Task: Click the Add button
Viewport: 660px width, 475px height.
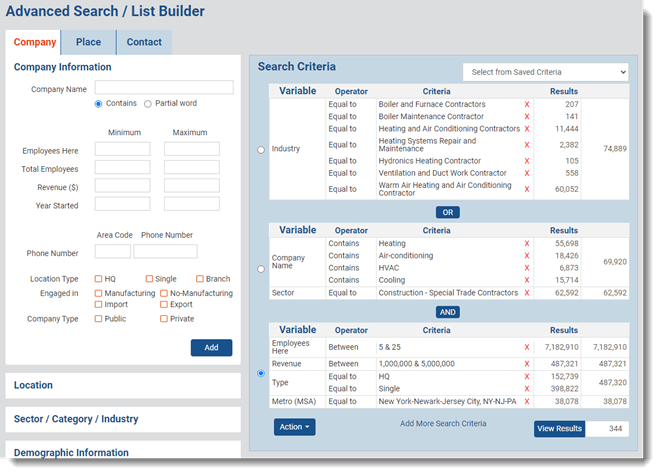Action: (211, 347)
